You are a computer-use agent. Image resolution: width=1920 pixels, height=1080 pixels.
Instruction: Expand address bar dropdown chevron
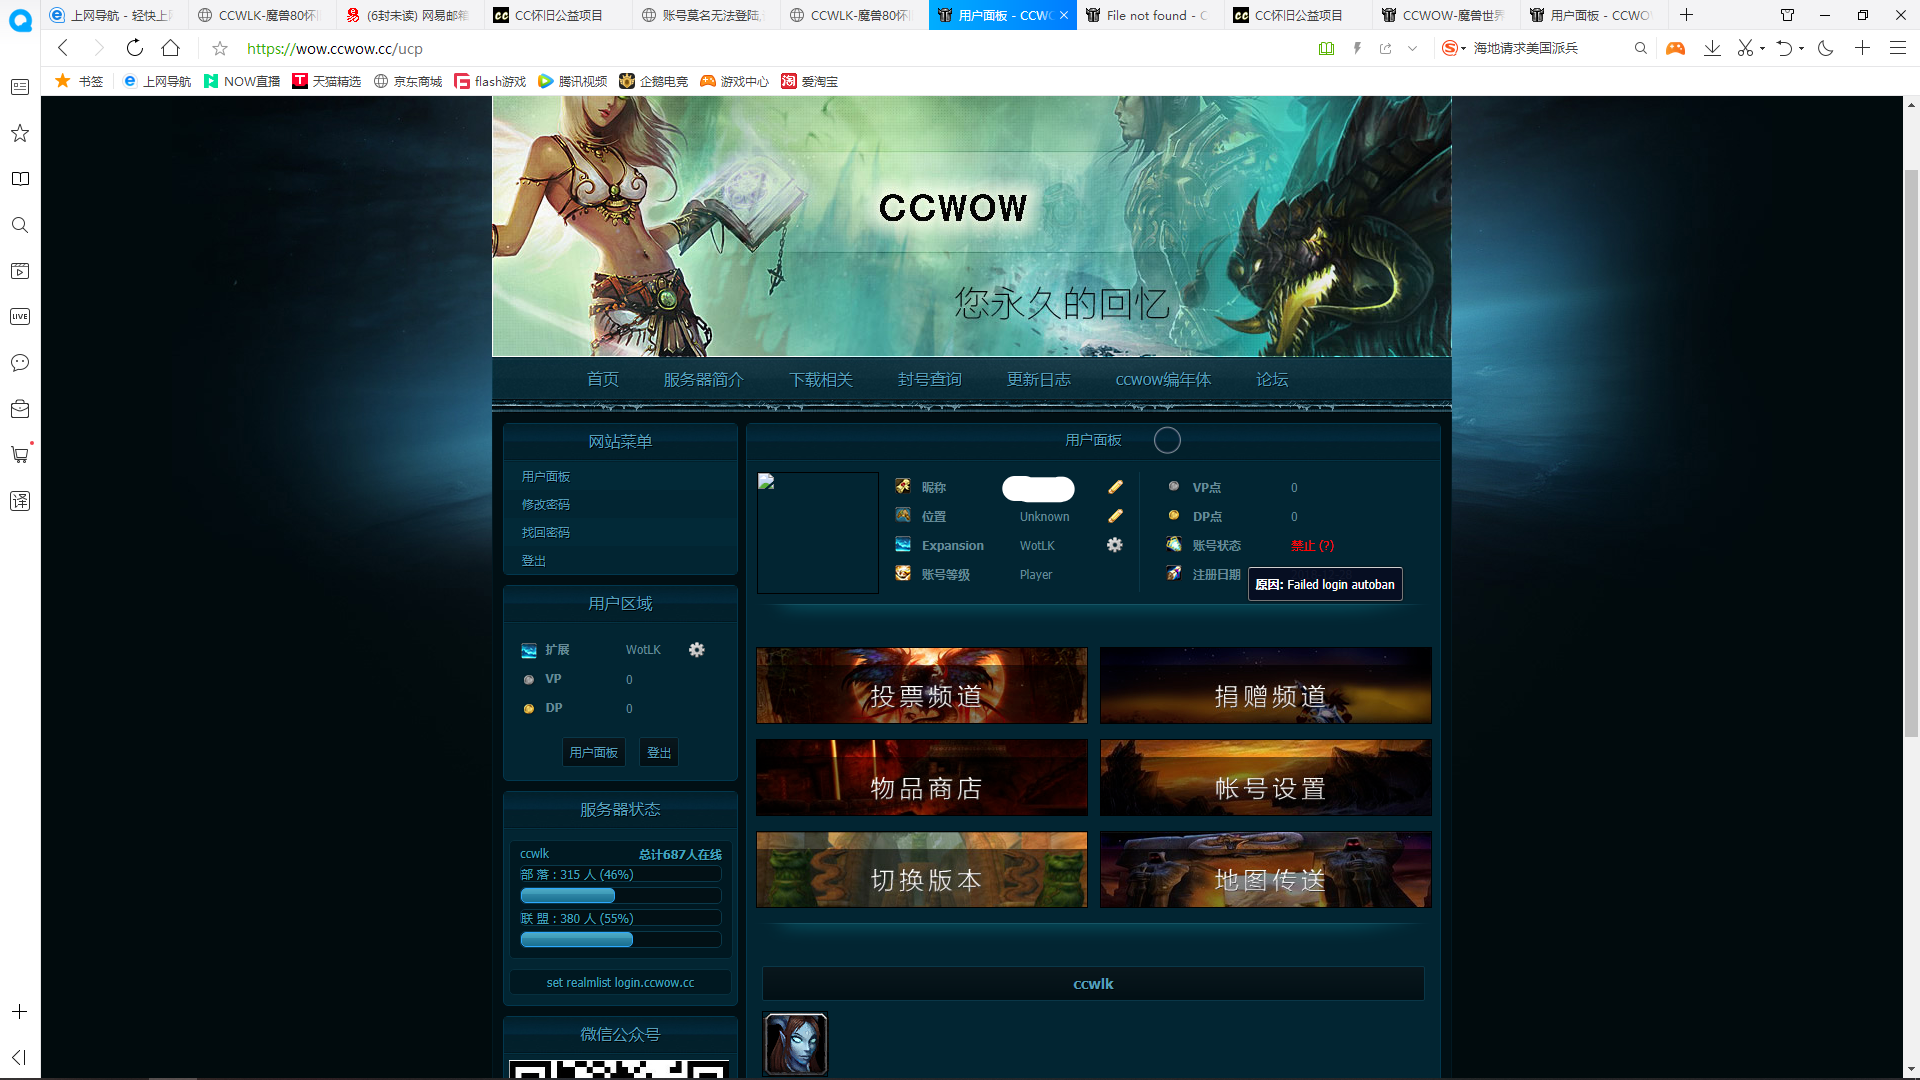click(x=1412, y=48)
